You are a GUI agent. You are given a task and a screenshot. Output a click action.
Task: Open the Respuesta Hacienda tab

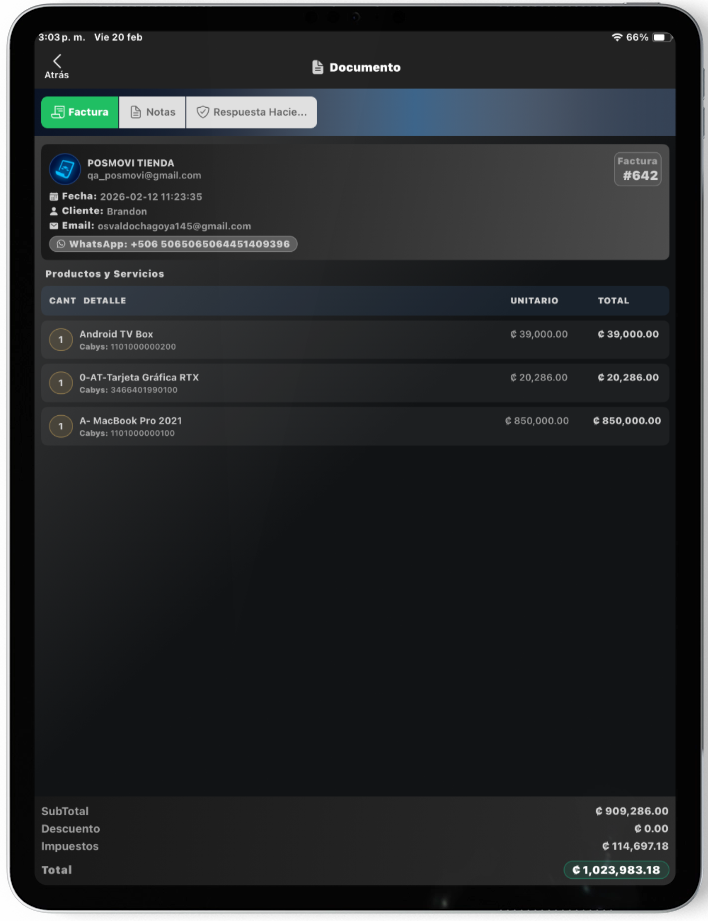click(x=251, y=112)
